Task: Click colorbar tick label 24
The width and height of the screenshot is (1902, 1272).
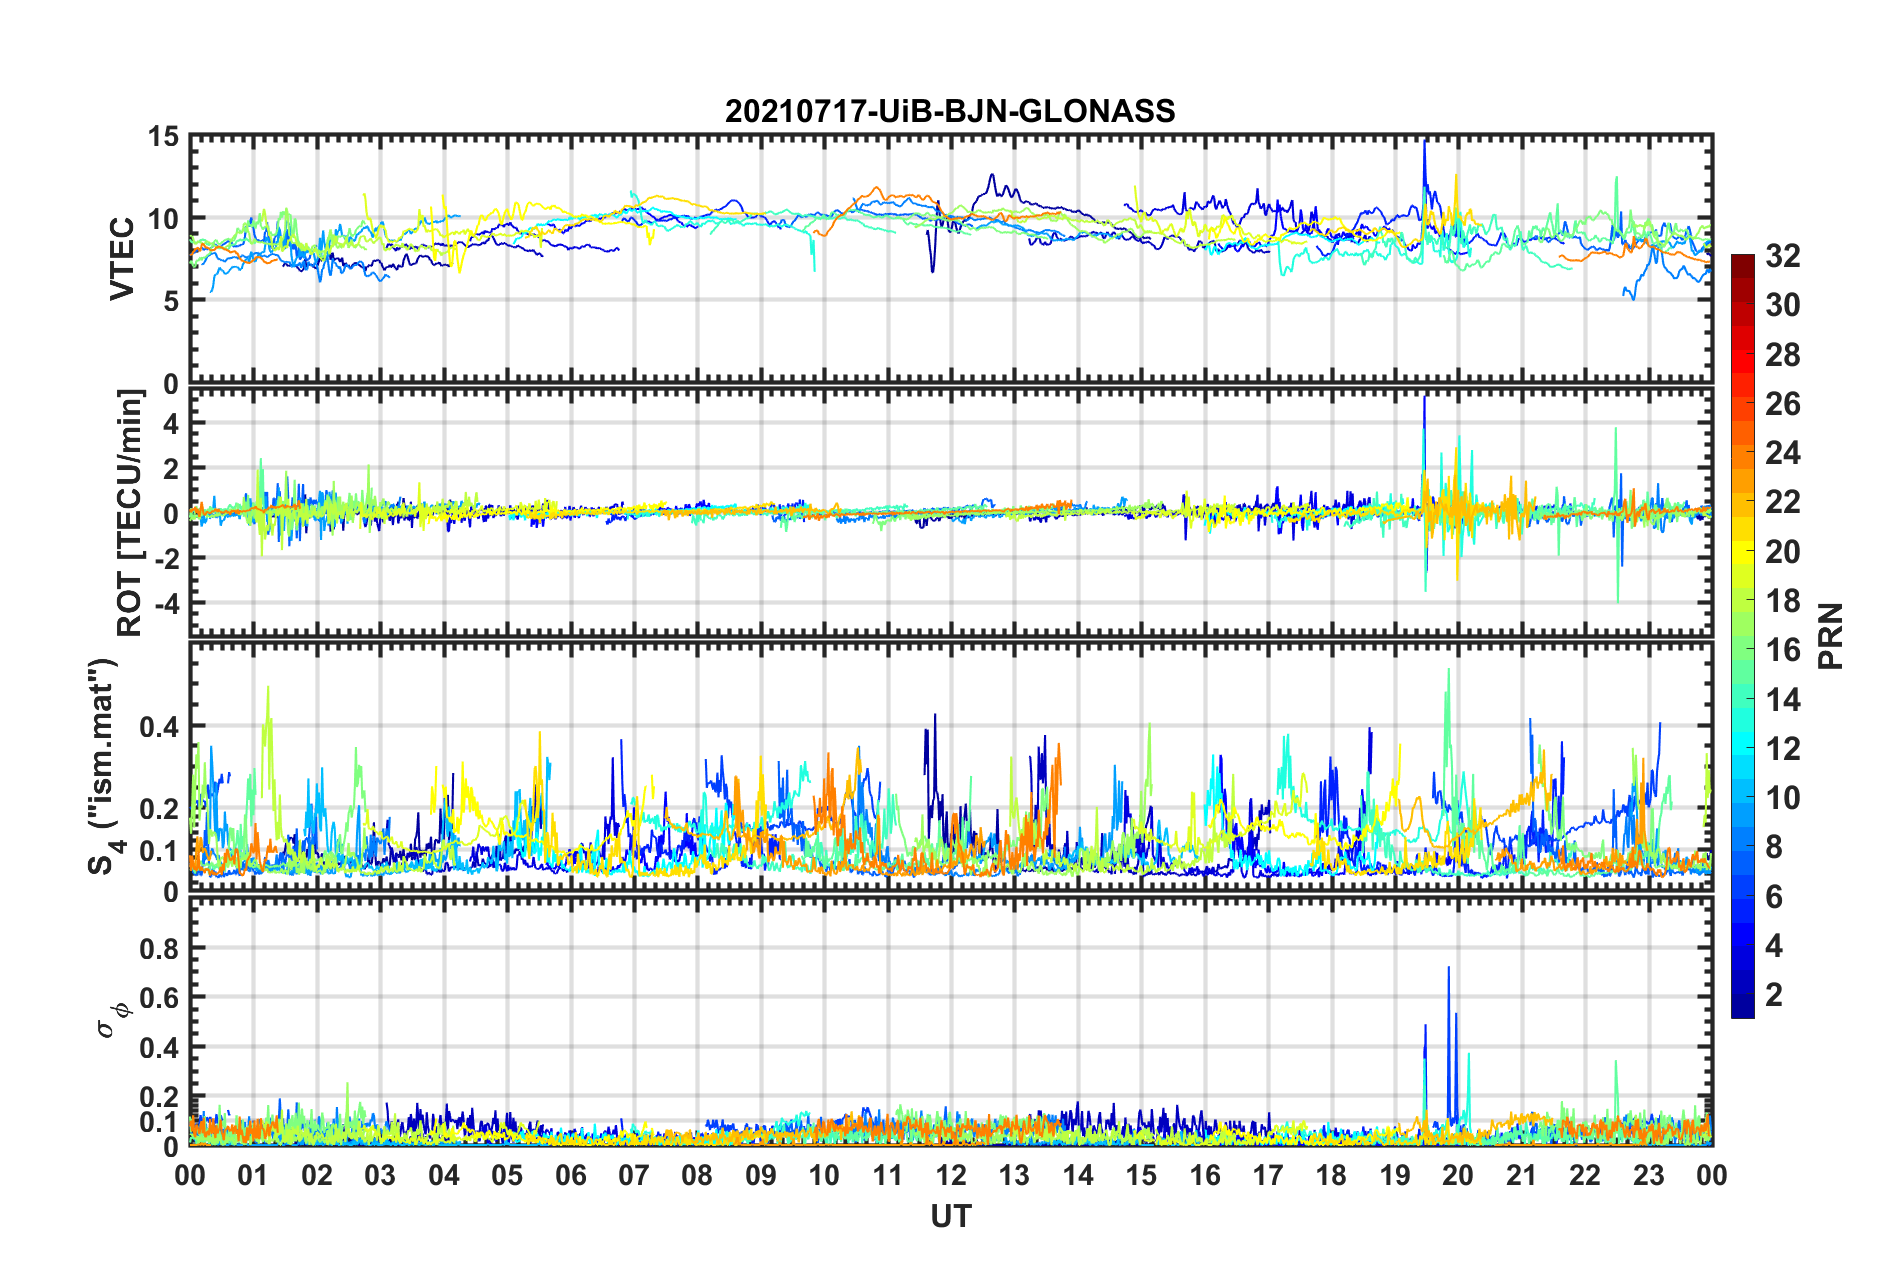Action: tap(1783, 453)
